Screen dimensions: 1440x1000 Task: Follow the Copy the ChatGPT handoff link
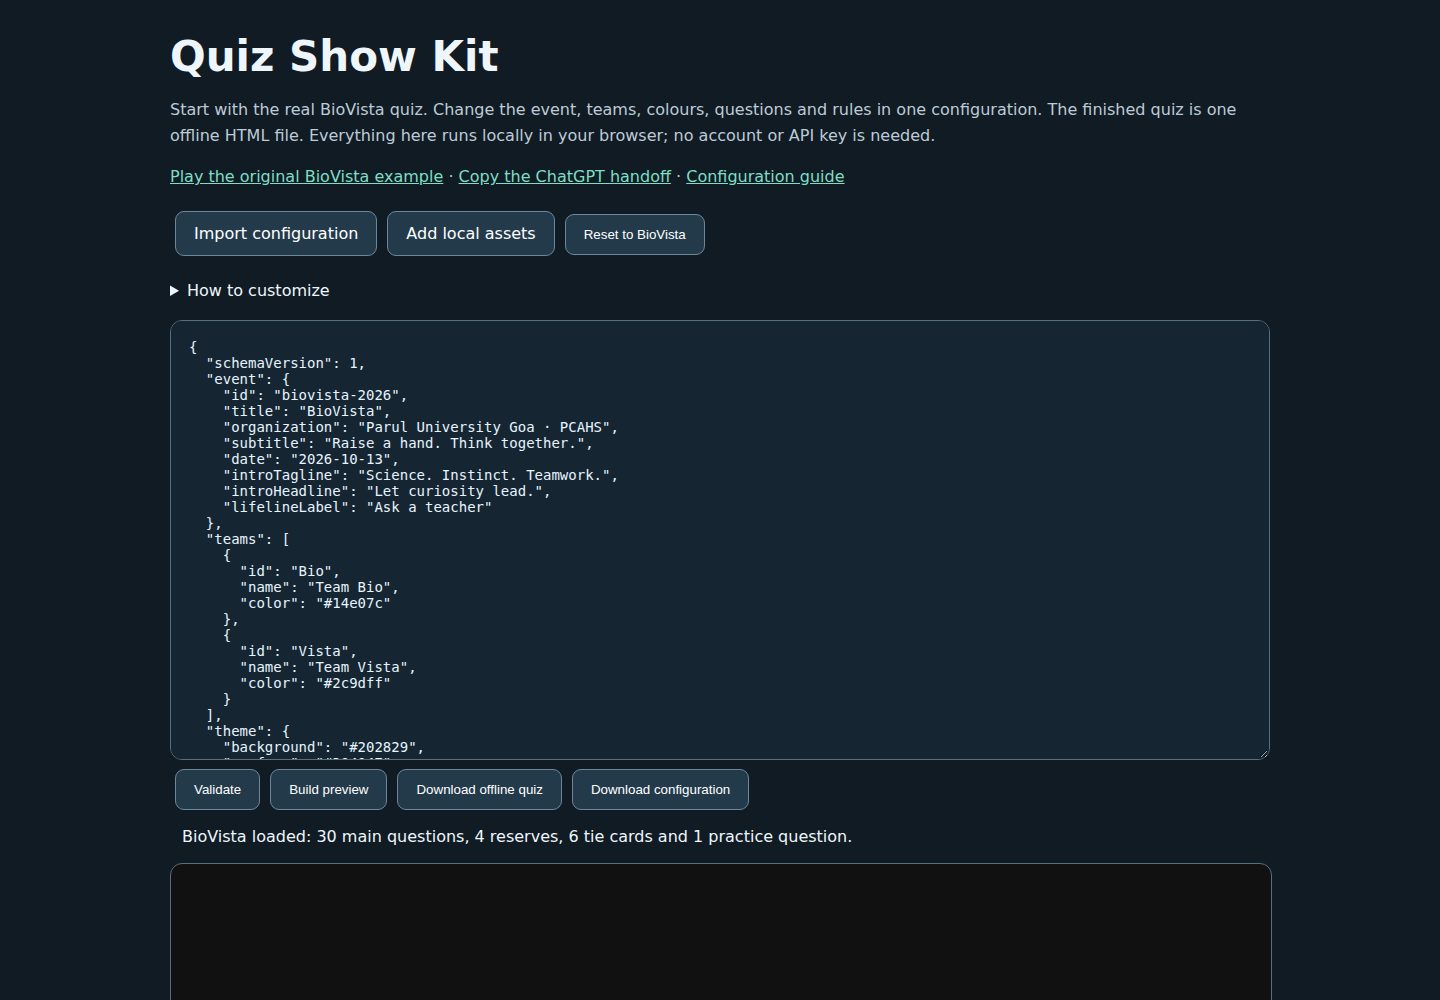click(564, 176)
